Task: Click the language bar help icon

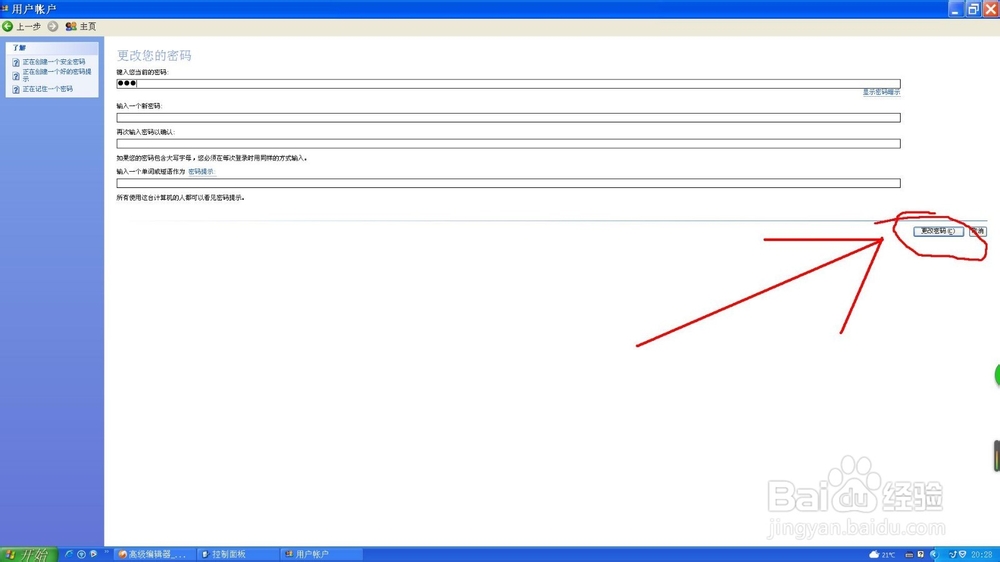Action: pyautogui.click(x=920, y=555)
